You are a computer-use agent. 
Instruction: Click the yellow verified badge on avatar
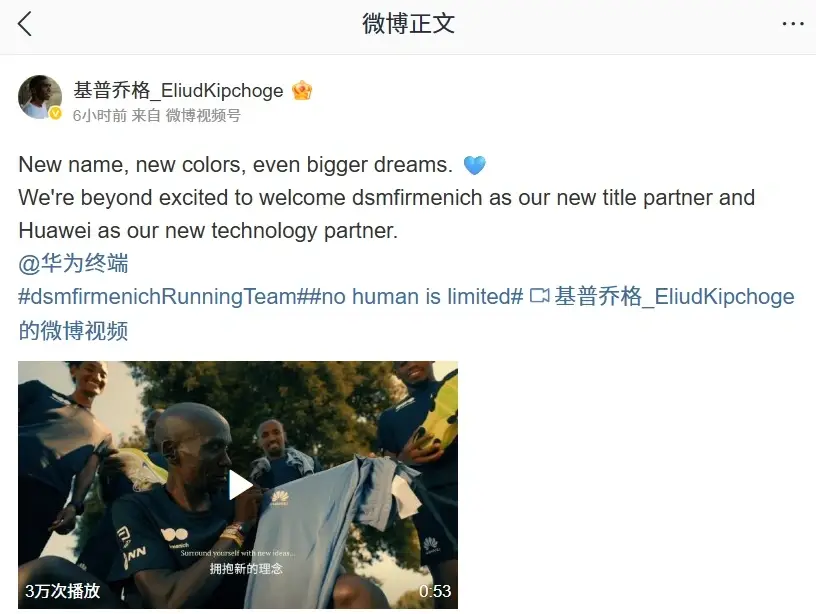coord(55,113)
